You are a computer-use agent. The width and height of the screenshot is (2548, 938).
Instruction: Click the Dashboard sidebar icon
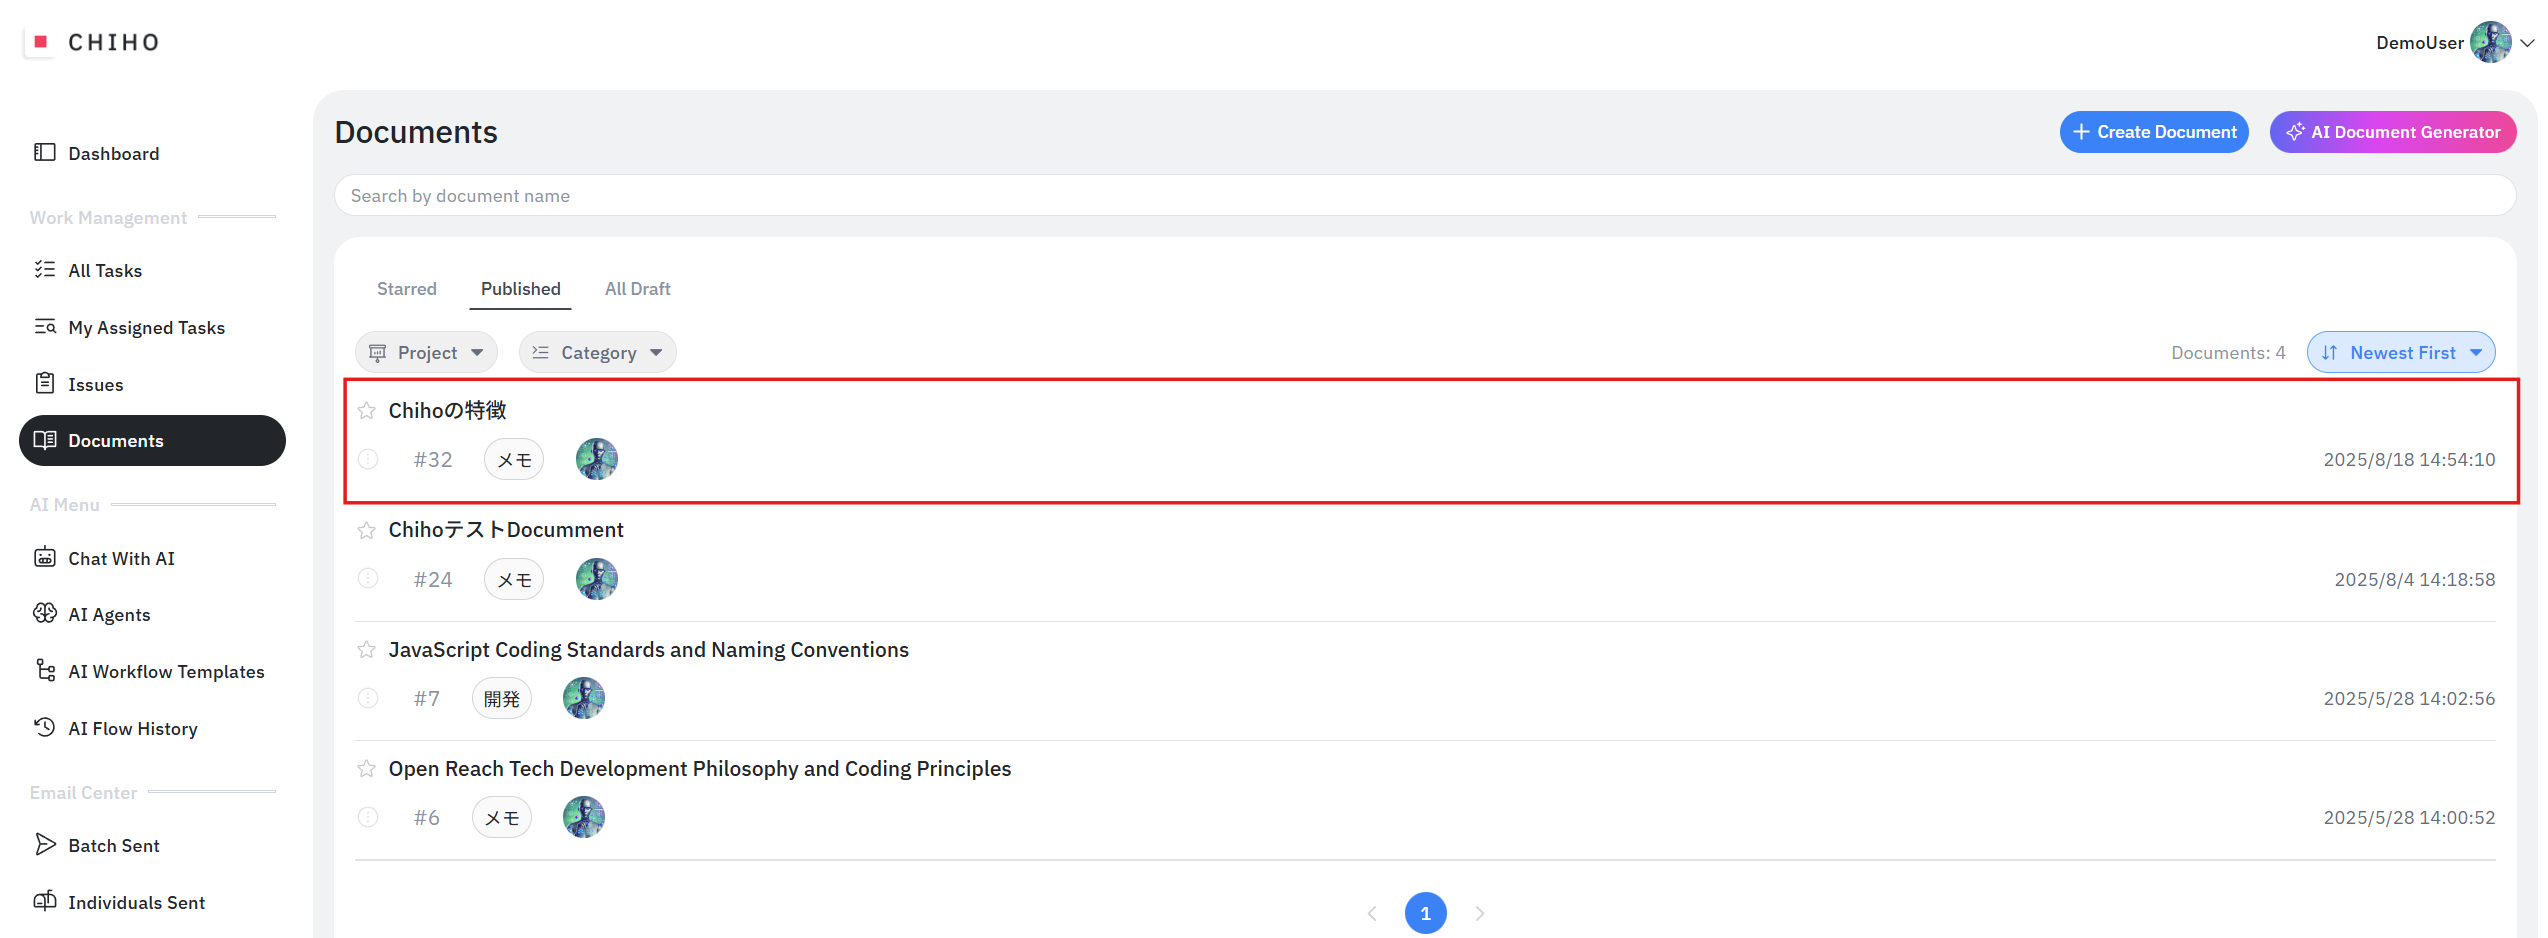coord(45,153)
